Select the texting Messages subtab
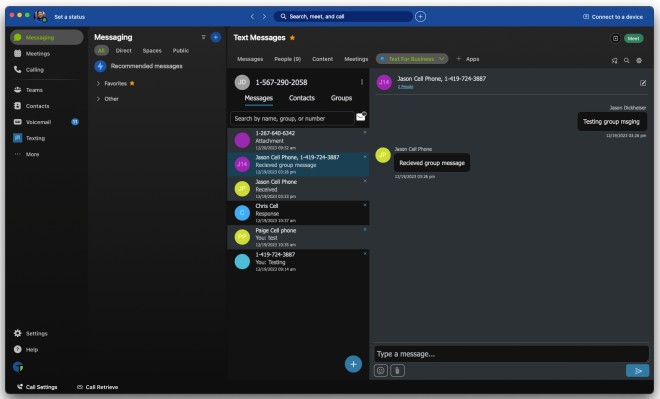Image resolution: width=660 pixels, height=399 pixels. pyautogui.click(x=258, y=98)
